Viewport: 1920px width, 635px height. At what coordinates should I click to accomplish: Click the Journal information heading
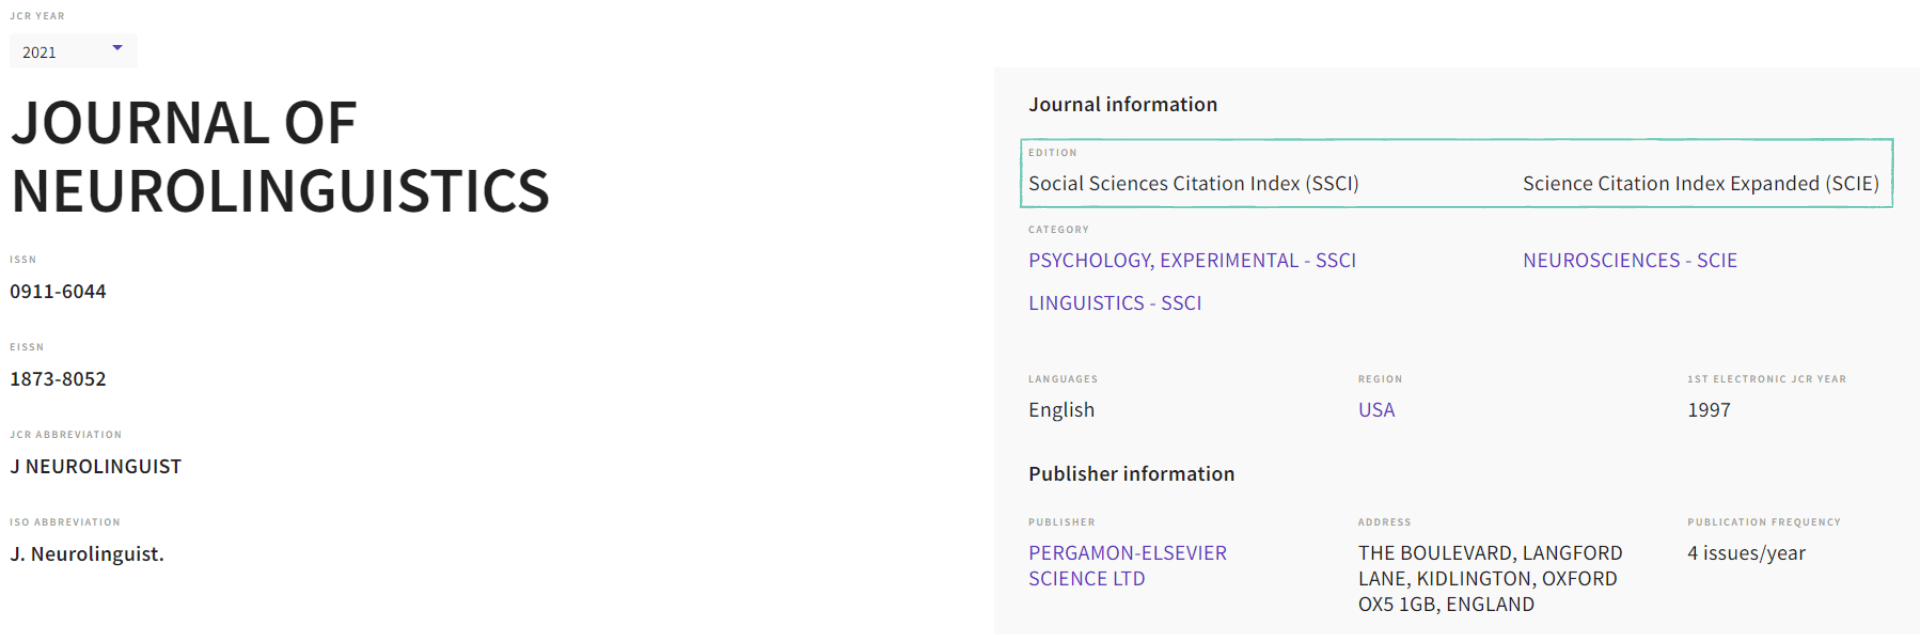(x=1122, y=105)
